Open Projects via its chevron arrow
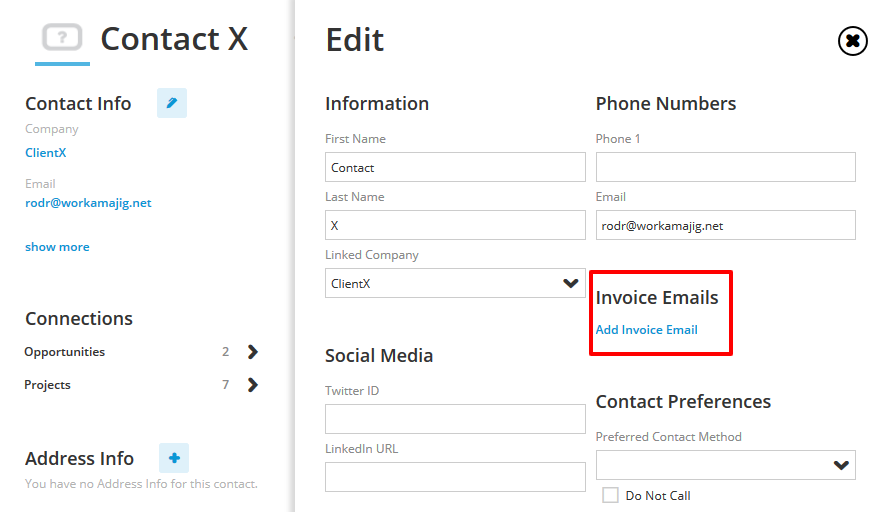 tap(253, 385)
